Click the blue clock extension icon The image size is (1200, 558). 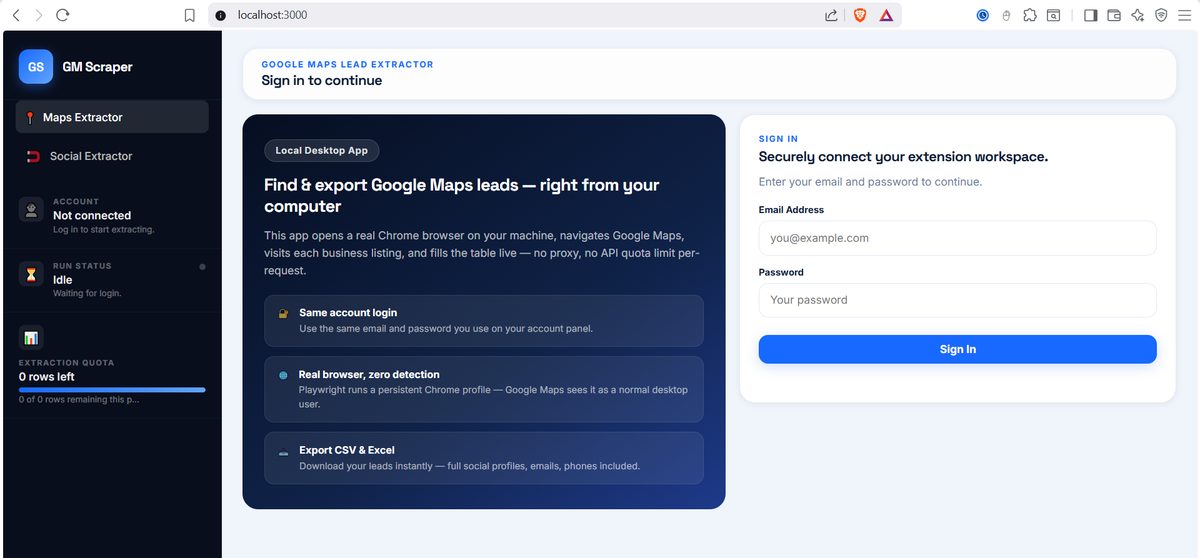983,15
